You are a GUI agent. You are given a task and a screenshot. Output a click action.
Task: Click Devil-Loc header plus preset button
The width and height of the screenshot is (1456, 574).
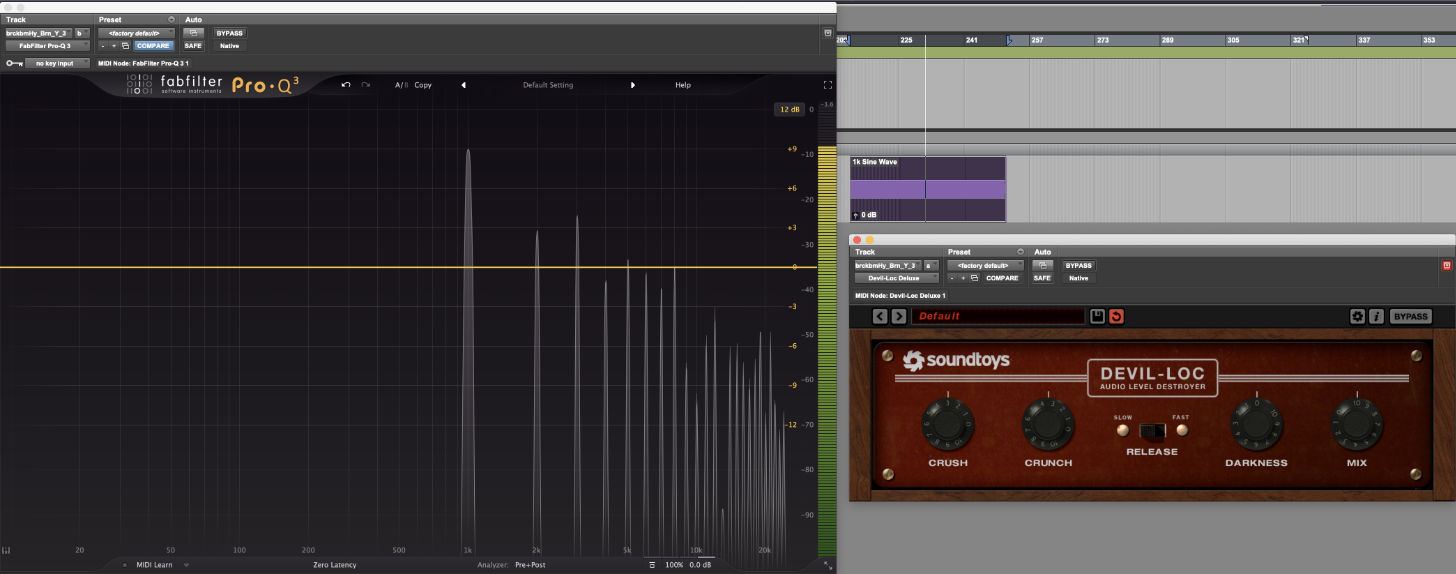point(962,278)
